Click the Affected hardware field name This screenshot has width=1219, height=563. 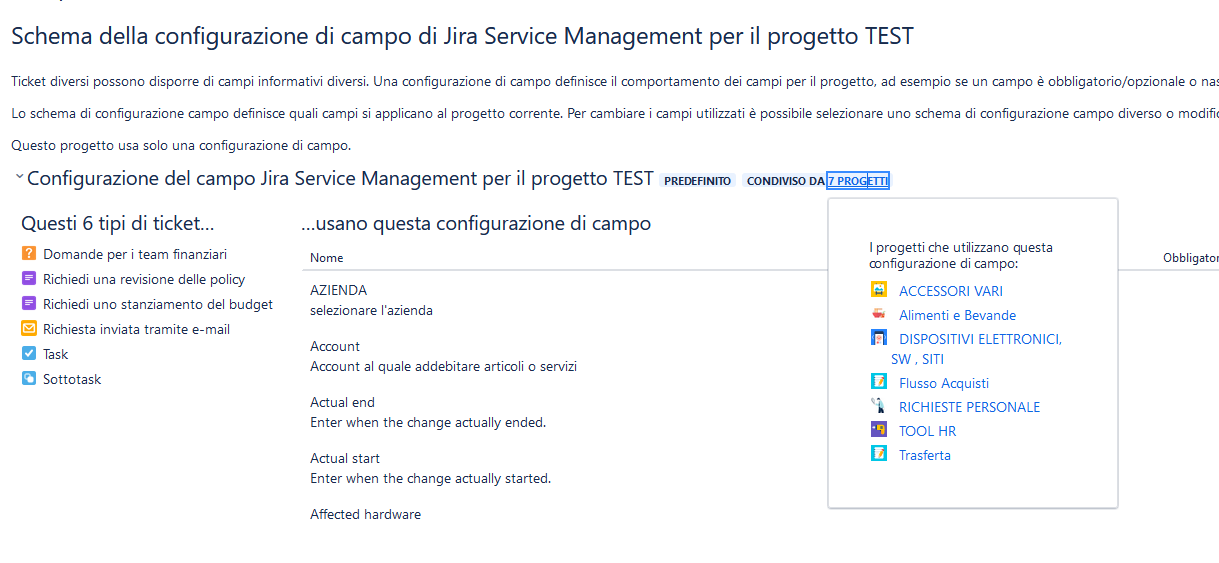tap(366, 515)
